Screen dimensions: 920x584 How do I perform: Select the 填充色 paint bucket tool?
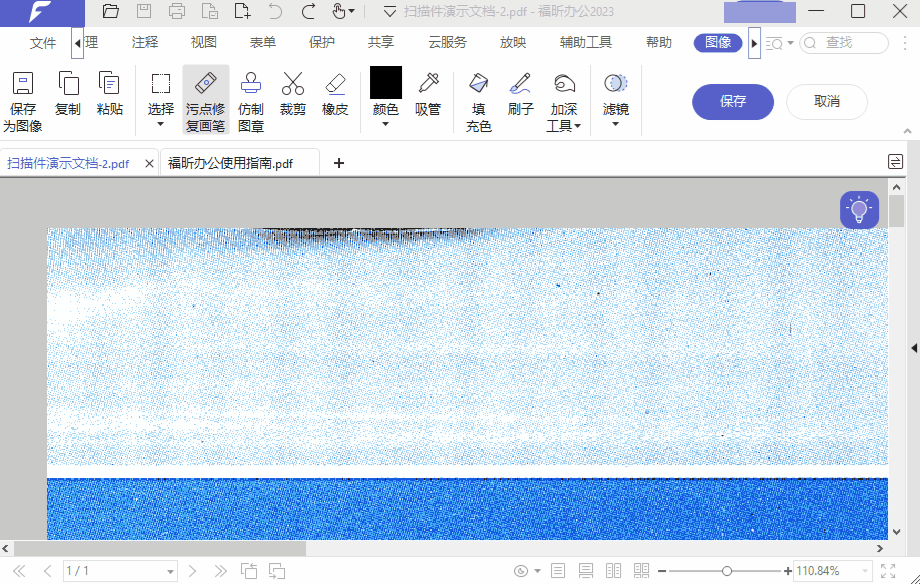point(479,99)
